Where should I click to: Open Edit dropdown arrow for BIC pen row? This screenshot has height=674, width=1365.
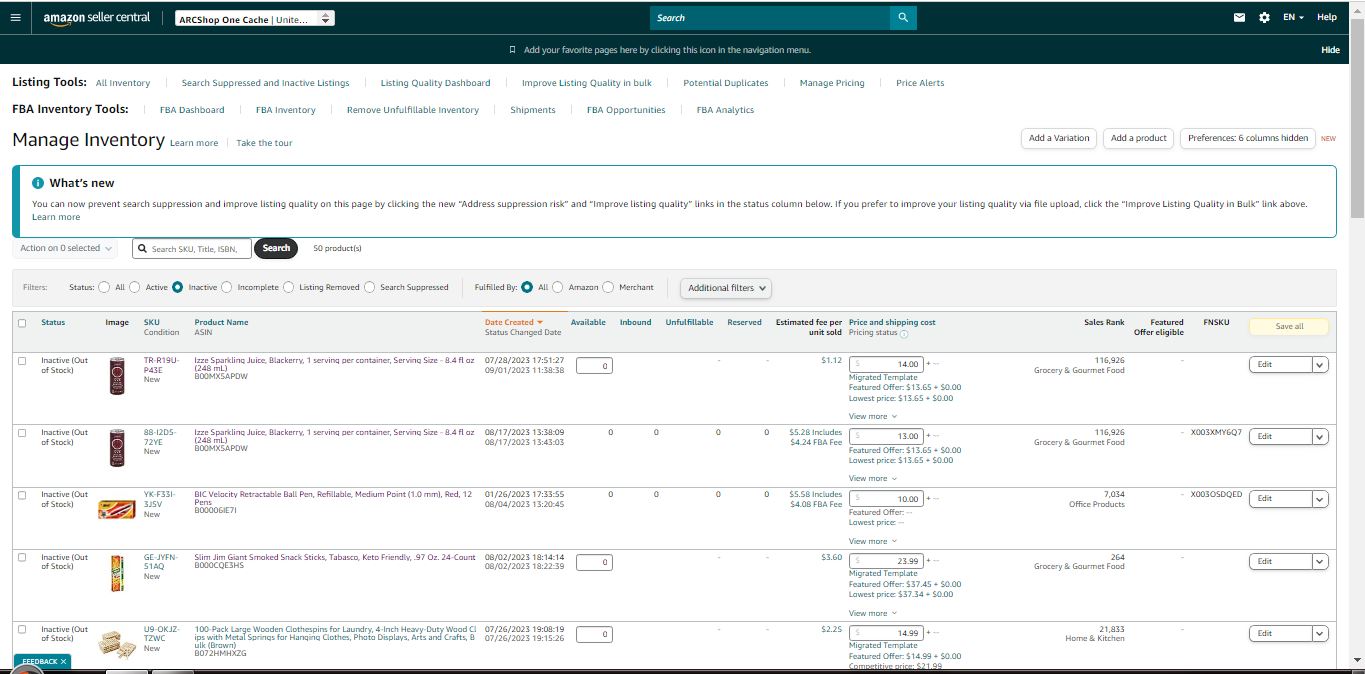[1319, 499]
